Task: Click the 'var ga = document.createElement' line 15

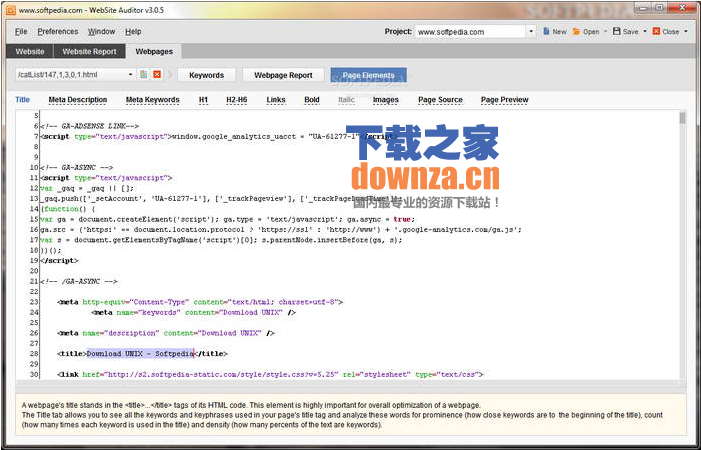Action: (228, 219)
